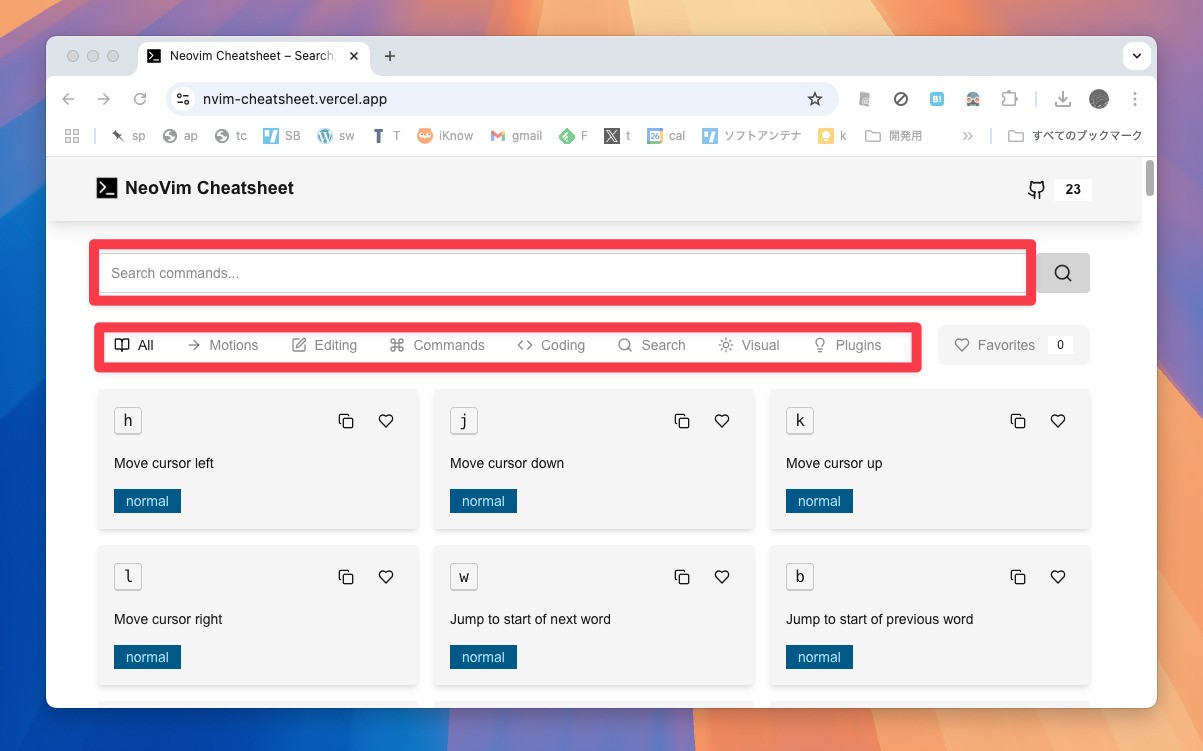
Task: Open the gmail bookmark
Action: click(516, 136)
